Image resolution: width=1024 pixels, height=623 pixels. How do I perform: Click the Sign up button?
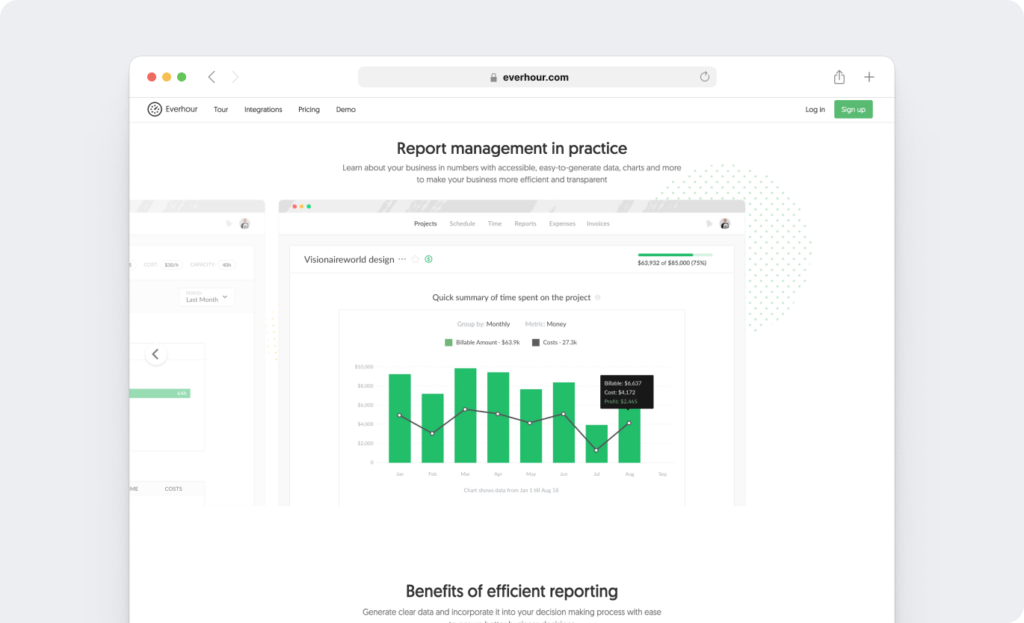(853, 109)
